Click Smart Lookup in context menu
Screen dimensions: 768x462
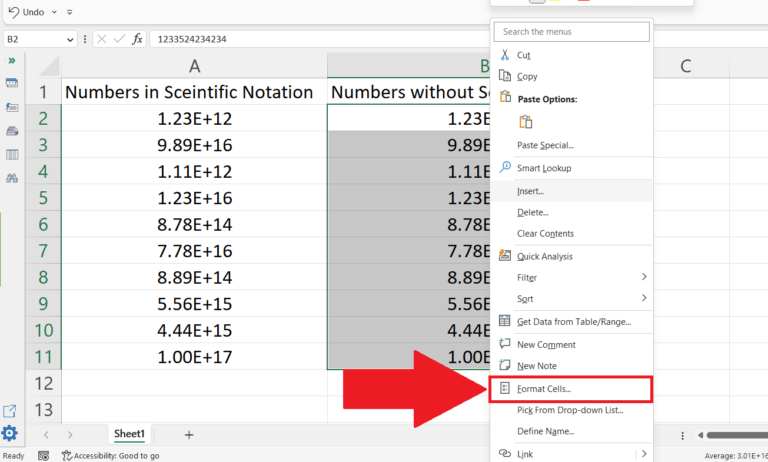point(544,167)
